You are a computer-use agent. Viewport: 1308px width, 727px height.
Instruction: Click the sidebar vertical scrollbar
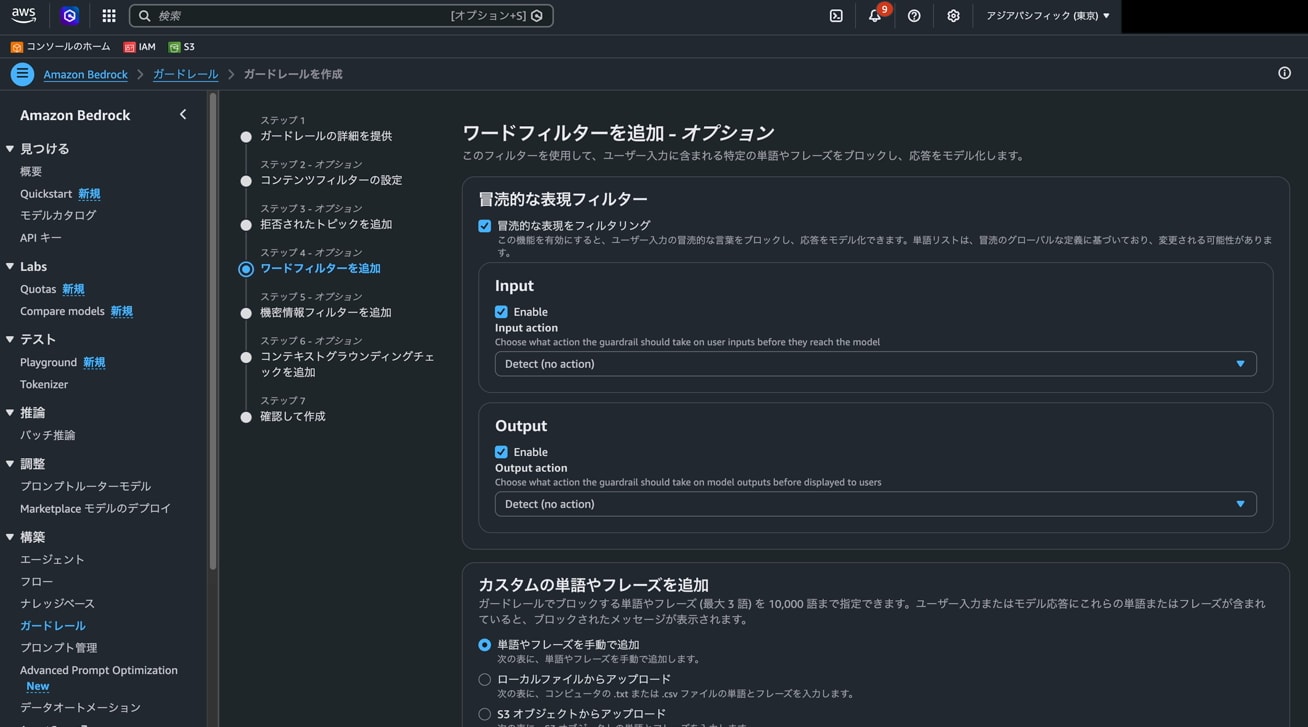click(x=212, y=332)
